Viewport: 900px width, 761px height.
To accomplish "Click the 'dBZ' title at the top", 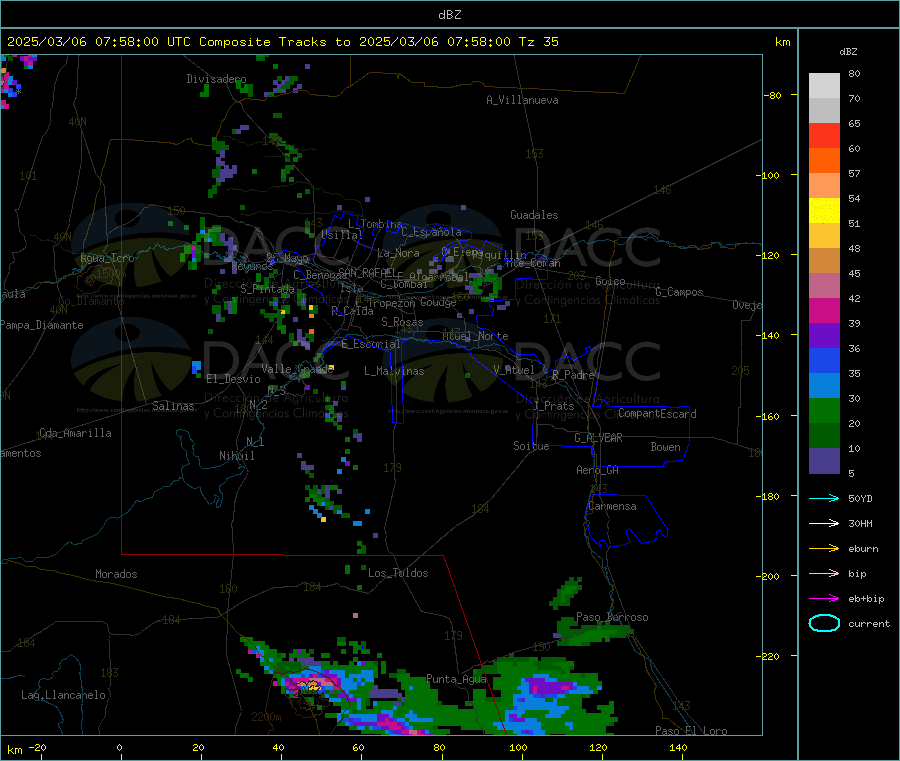I will pyautogui.click(x=449, y=15).
